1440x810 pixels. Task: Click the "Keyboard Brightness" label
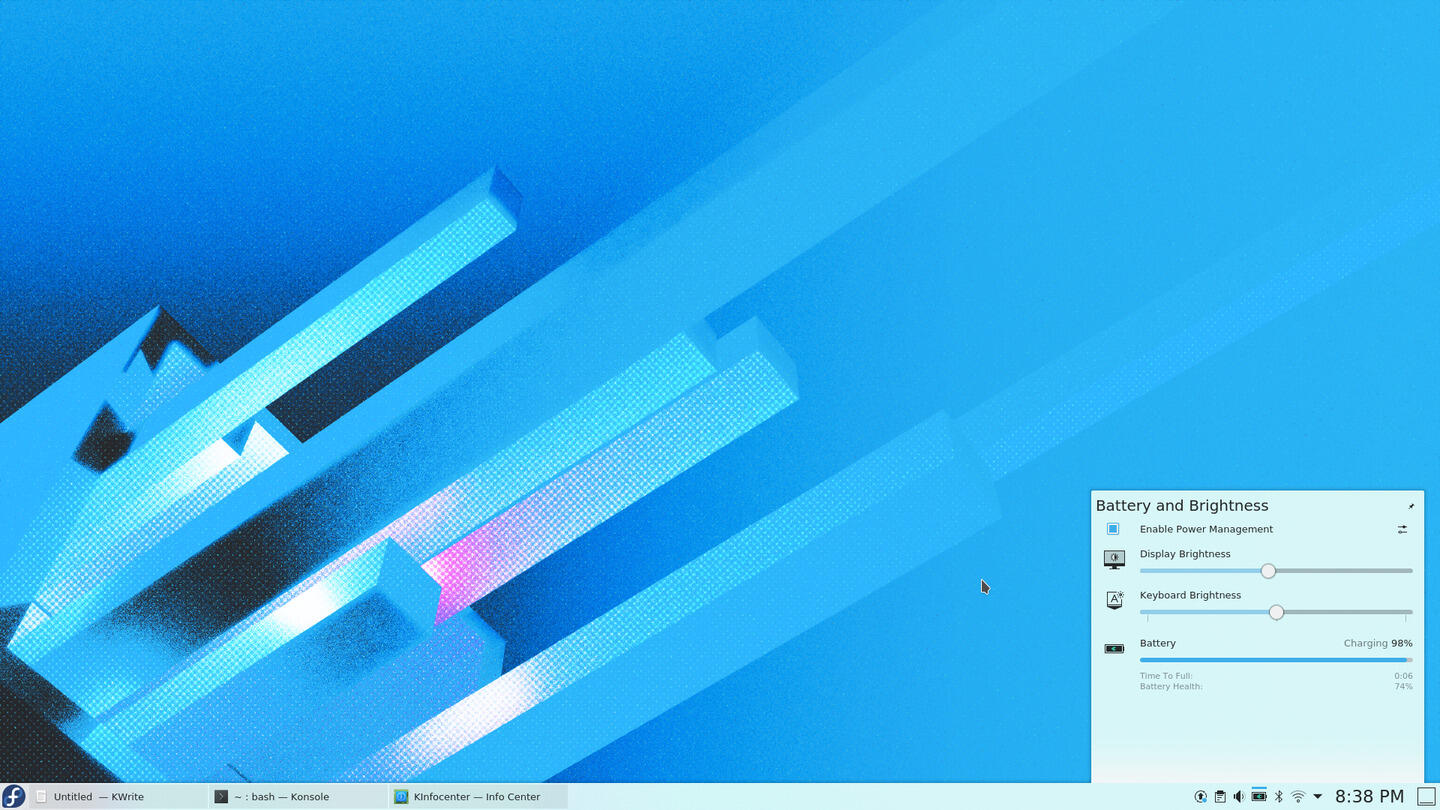(x=1190, y=595)
